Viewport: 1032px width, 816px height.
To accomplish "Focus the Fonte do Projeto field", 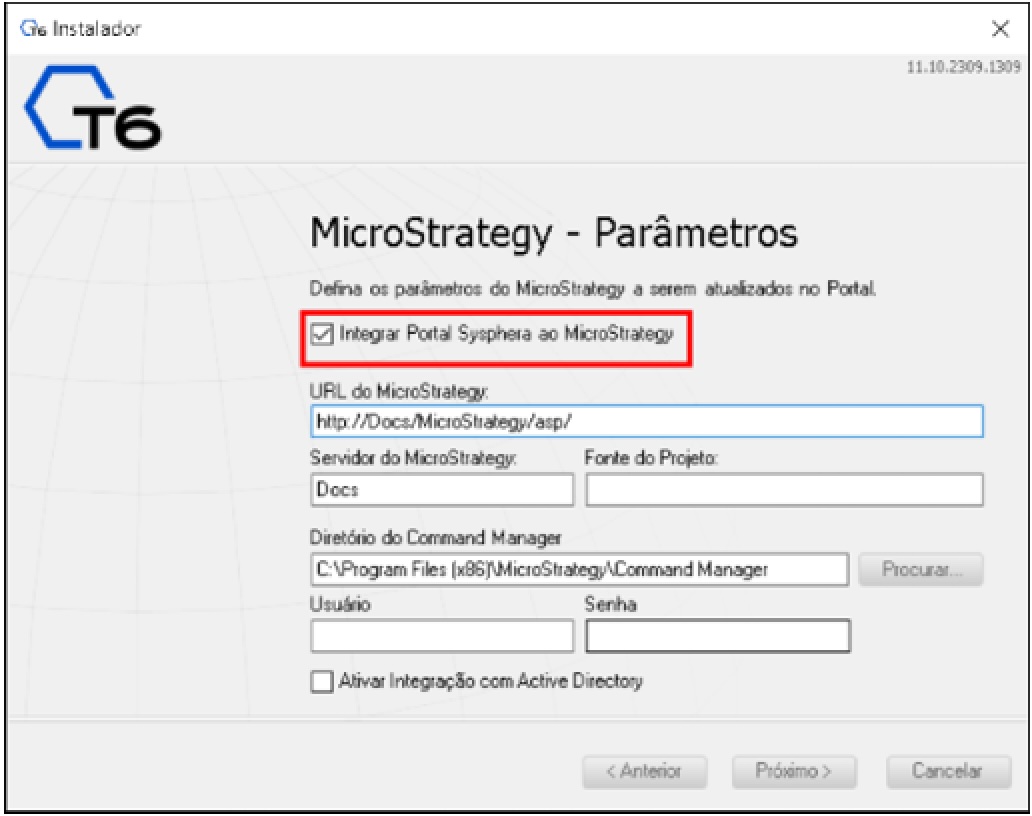I will pos(785,490).
